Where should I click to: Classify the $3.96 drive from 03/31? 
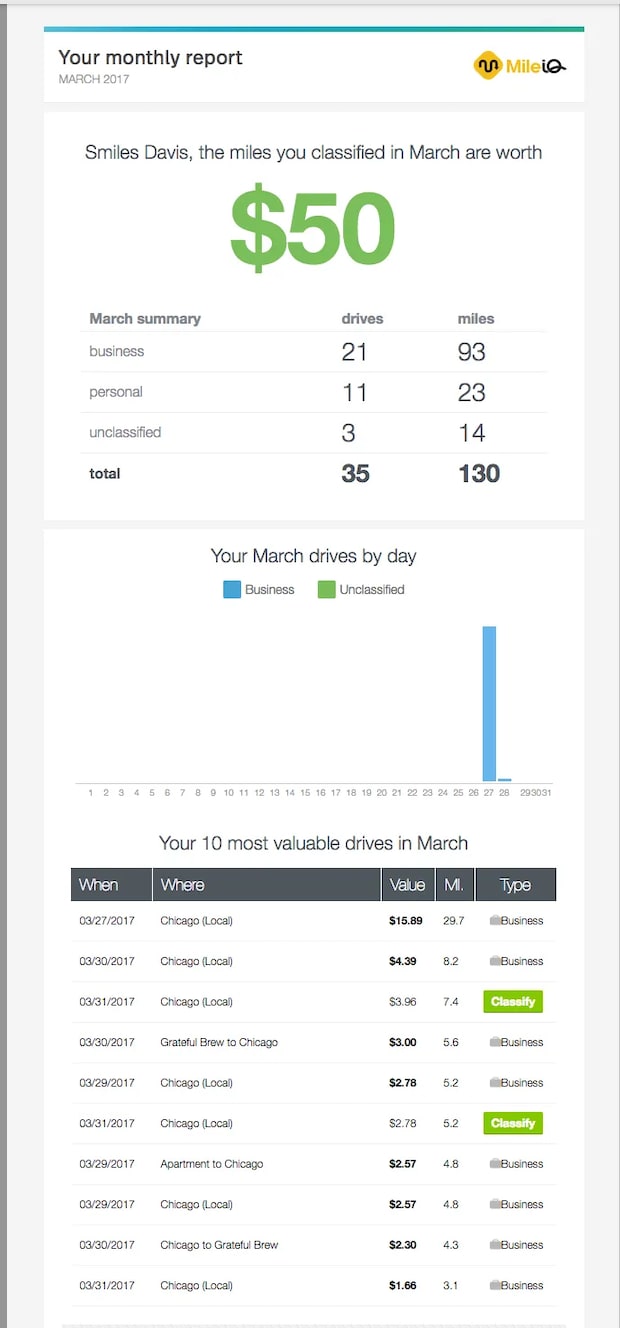tap(513, 1002)
